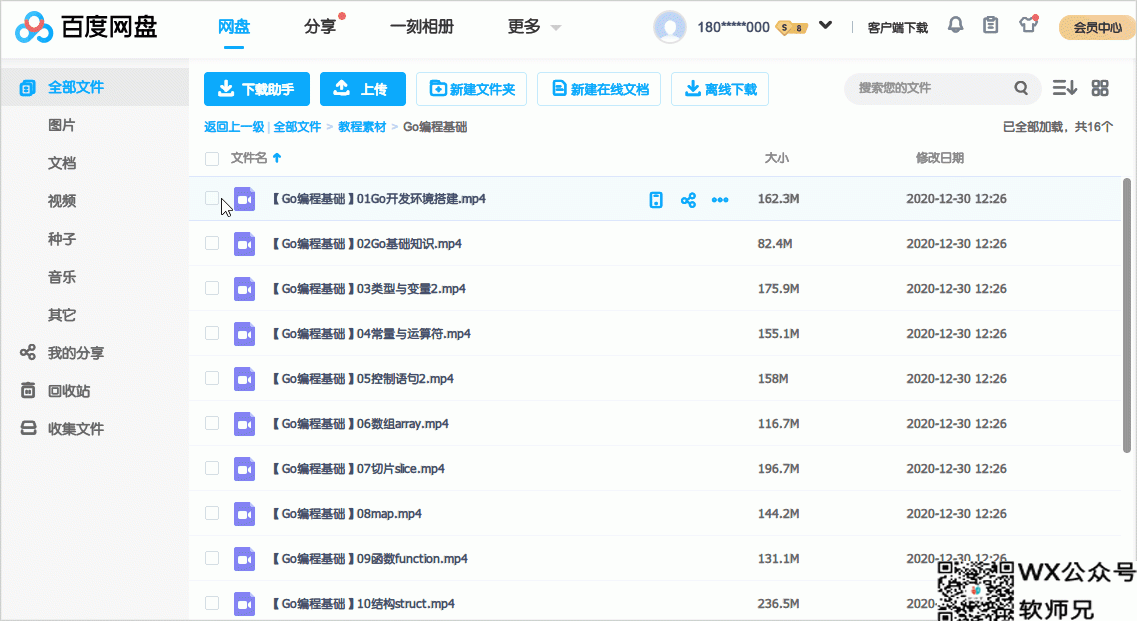
Task: Check the box for 03类型与变量2.mp4
Action: pos(212,288)
